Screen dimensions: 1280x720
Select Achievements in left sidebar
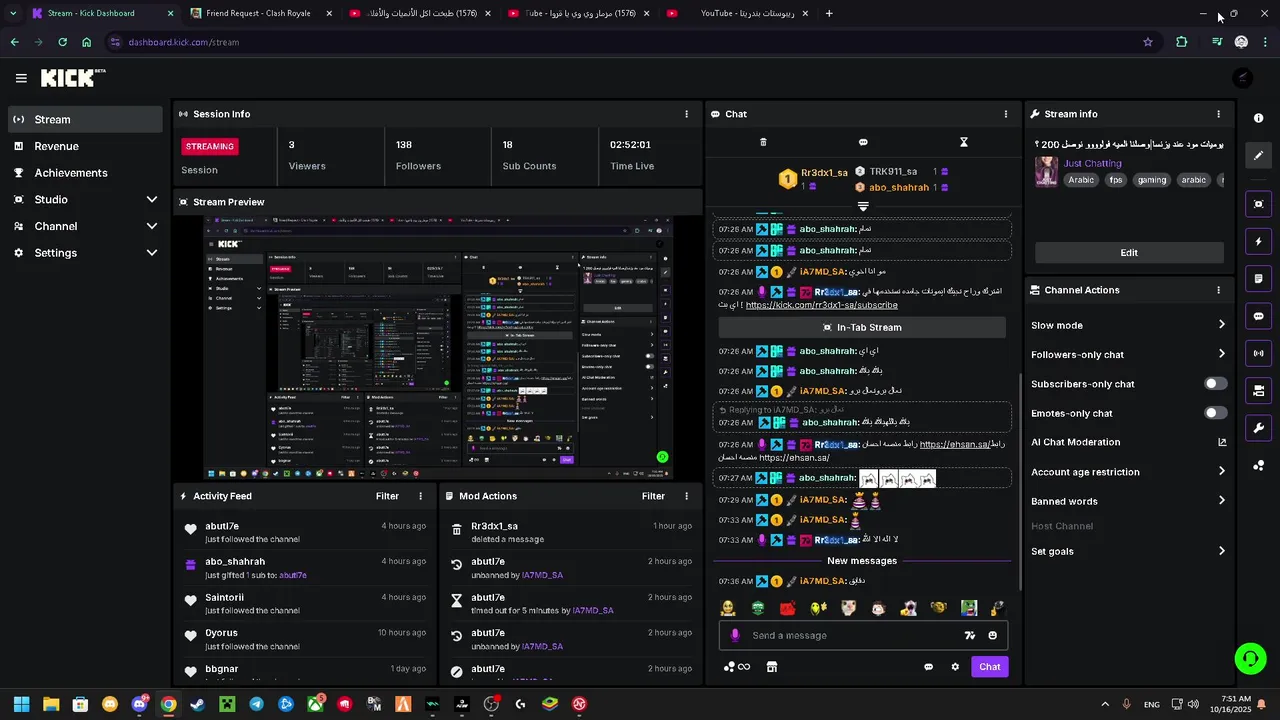point(85,173)
